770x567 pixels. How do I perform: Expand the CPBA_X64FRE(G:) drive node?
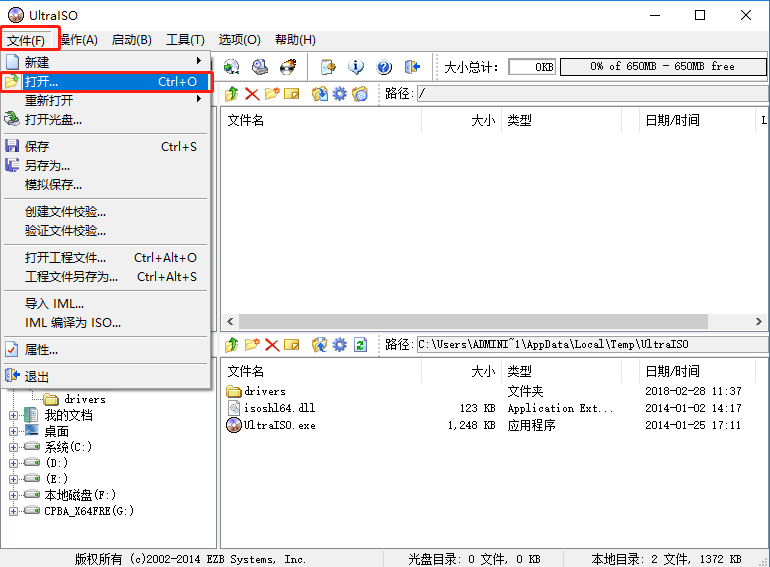(13, 511)
